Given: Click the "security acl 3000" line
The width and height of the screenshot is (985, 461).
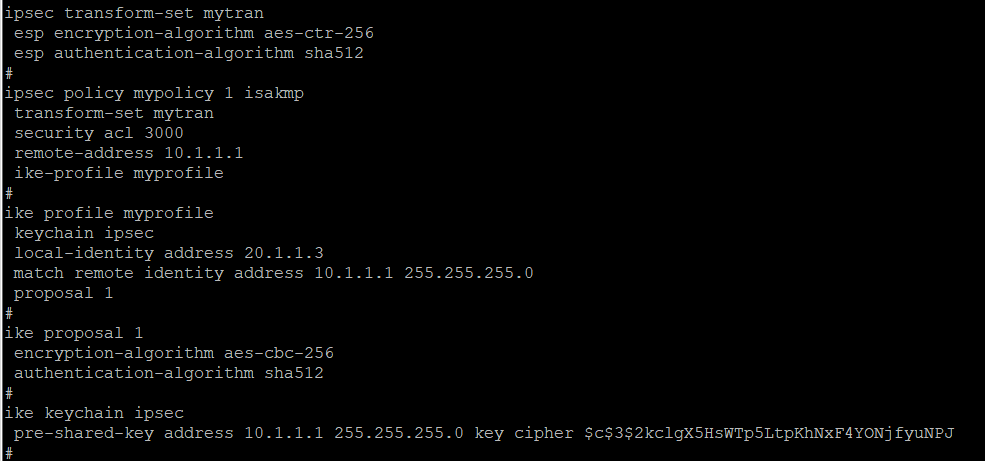Looking at the screenshot, I should coord(98,133).
